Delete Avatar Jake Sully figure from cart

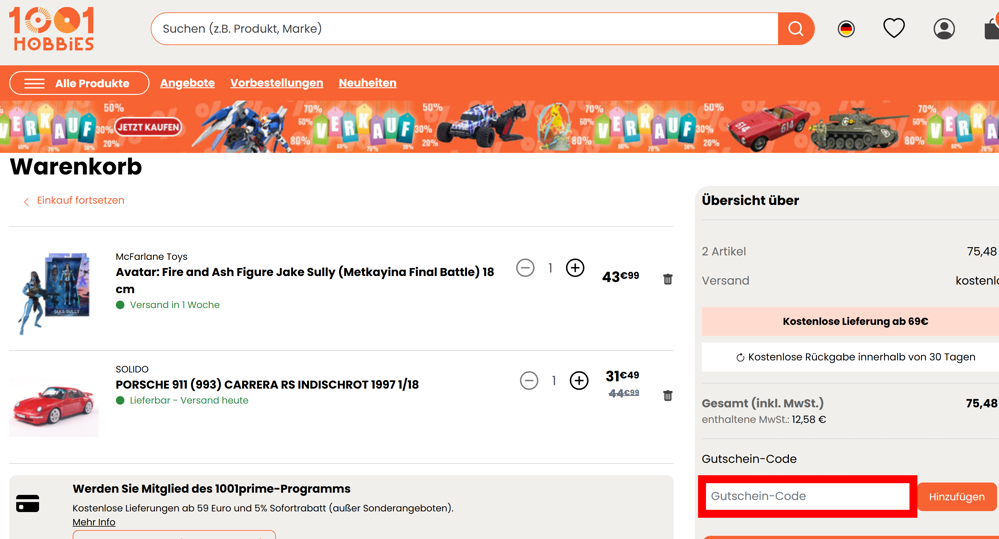tap(668, 279)
